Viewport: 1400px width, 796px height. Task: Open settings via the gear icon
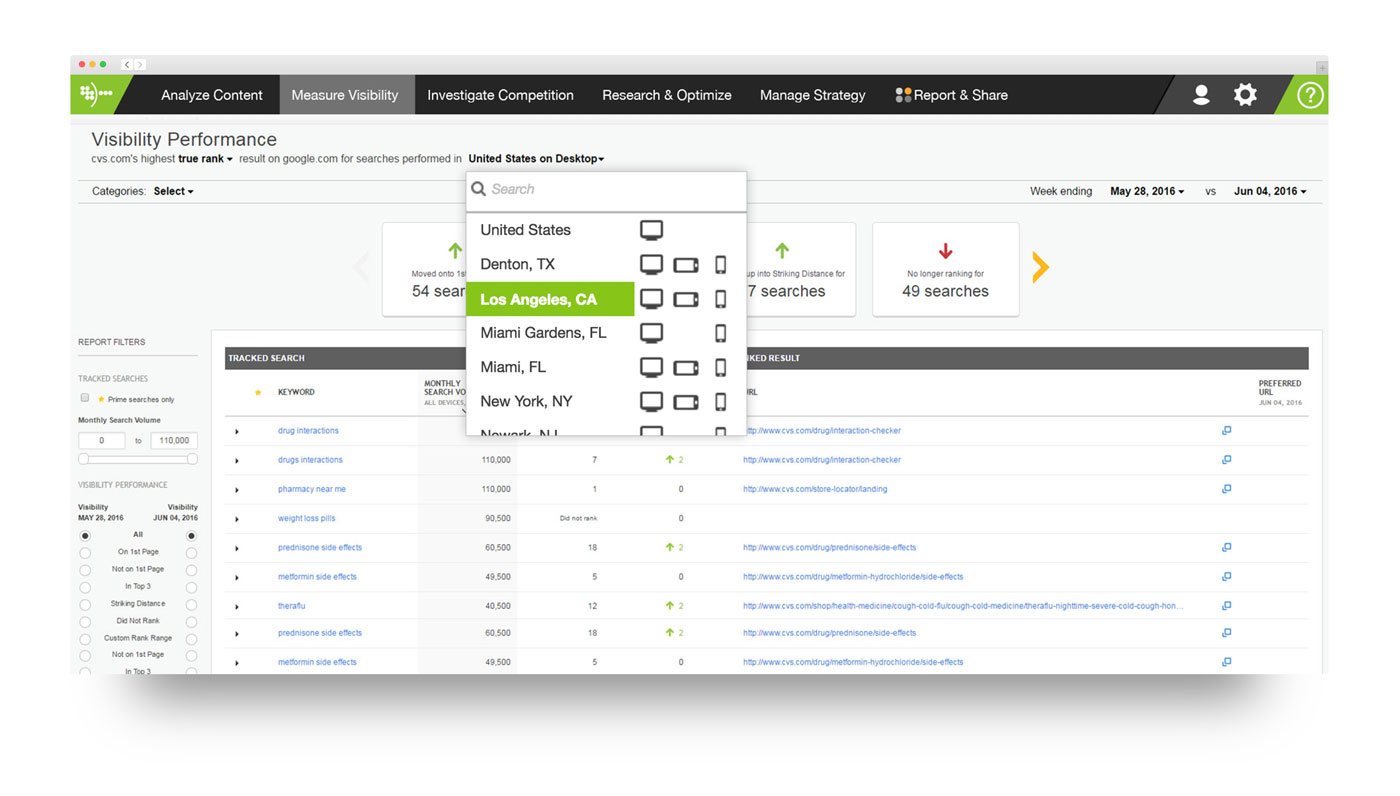(1245, 95)
